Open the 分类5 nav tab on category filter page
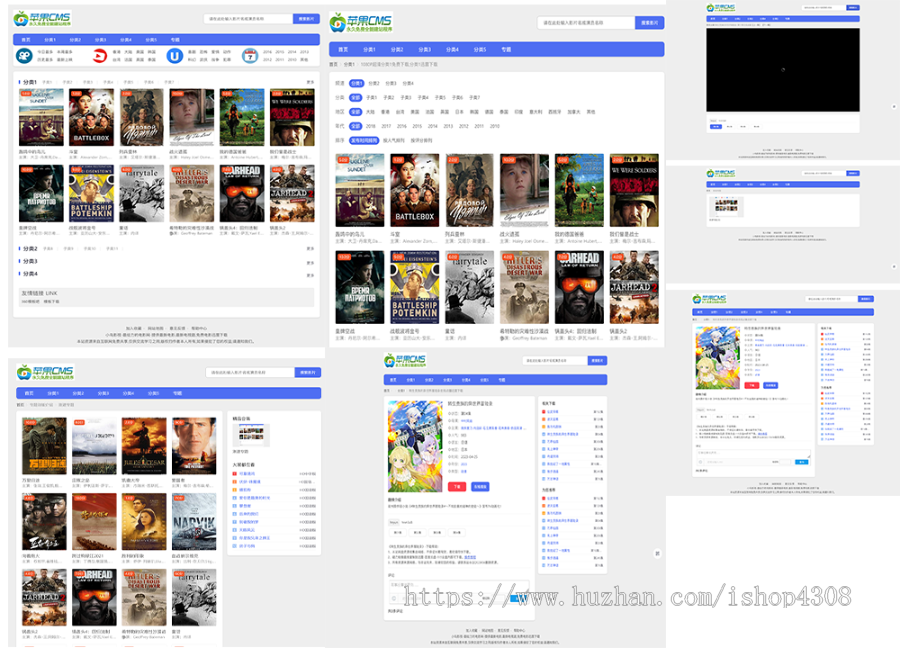This screenshot has height=648, width=900. (480, 49)
